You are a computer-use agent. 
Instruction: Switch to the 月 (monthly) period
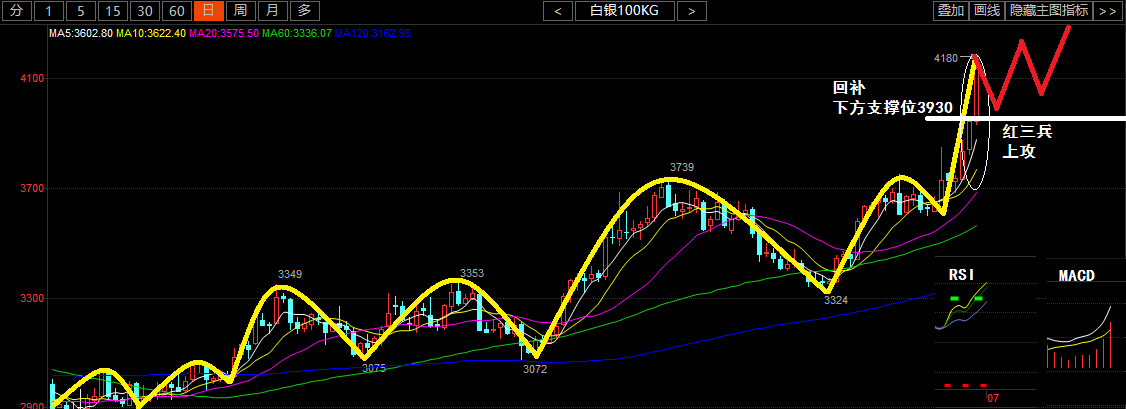pos(271,11)
